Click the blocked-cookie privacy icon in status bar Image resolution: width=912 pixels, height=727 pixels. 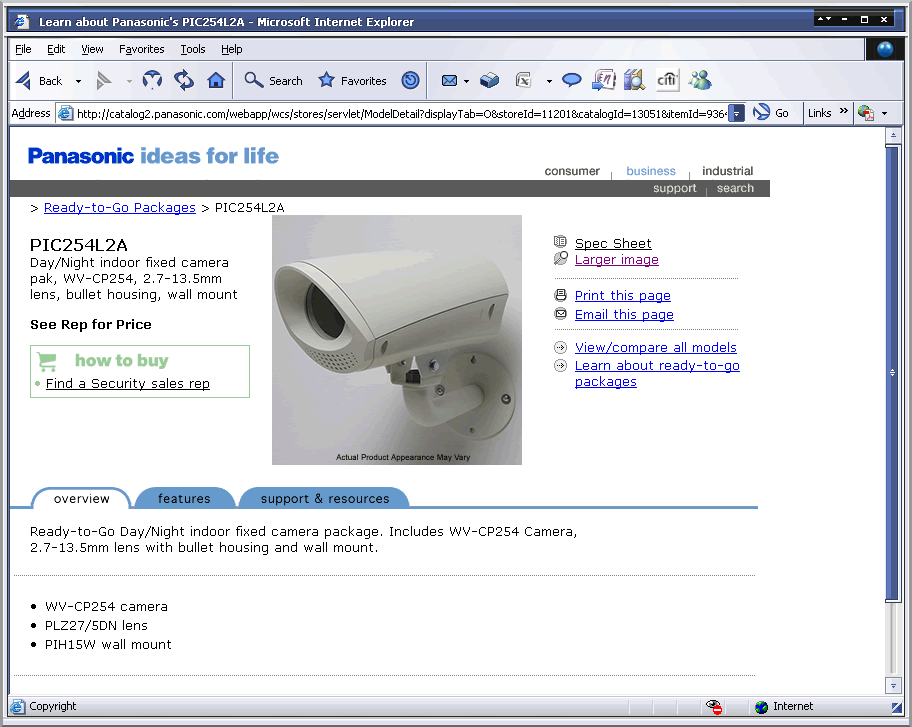[714, 707]
